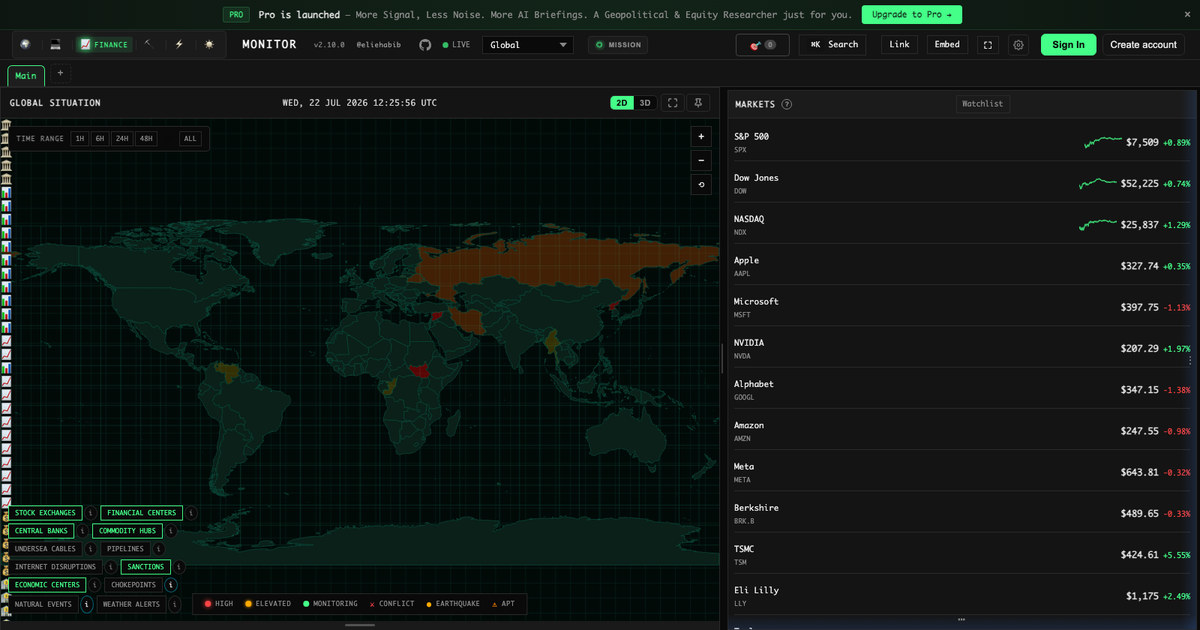Open info icon beside Weather Alerts
The image size is (1200, 630).
tap(175, 604)
